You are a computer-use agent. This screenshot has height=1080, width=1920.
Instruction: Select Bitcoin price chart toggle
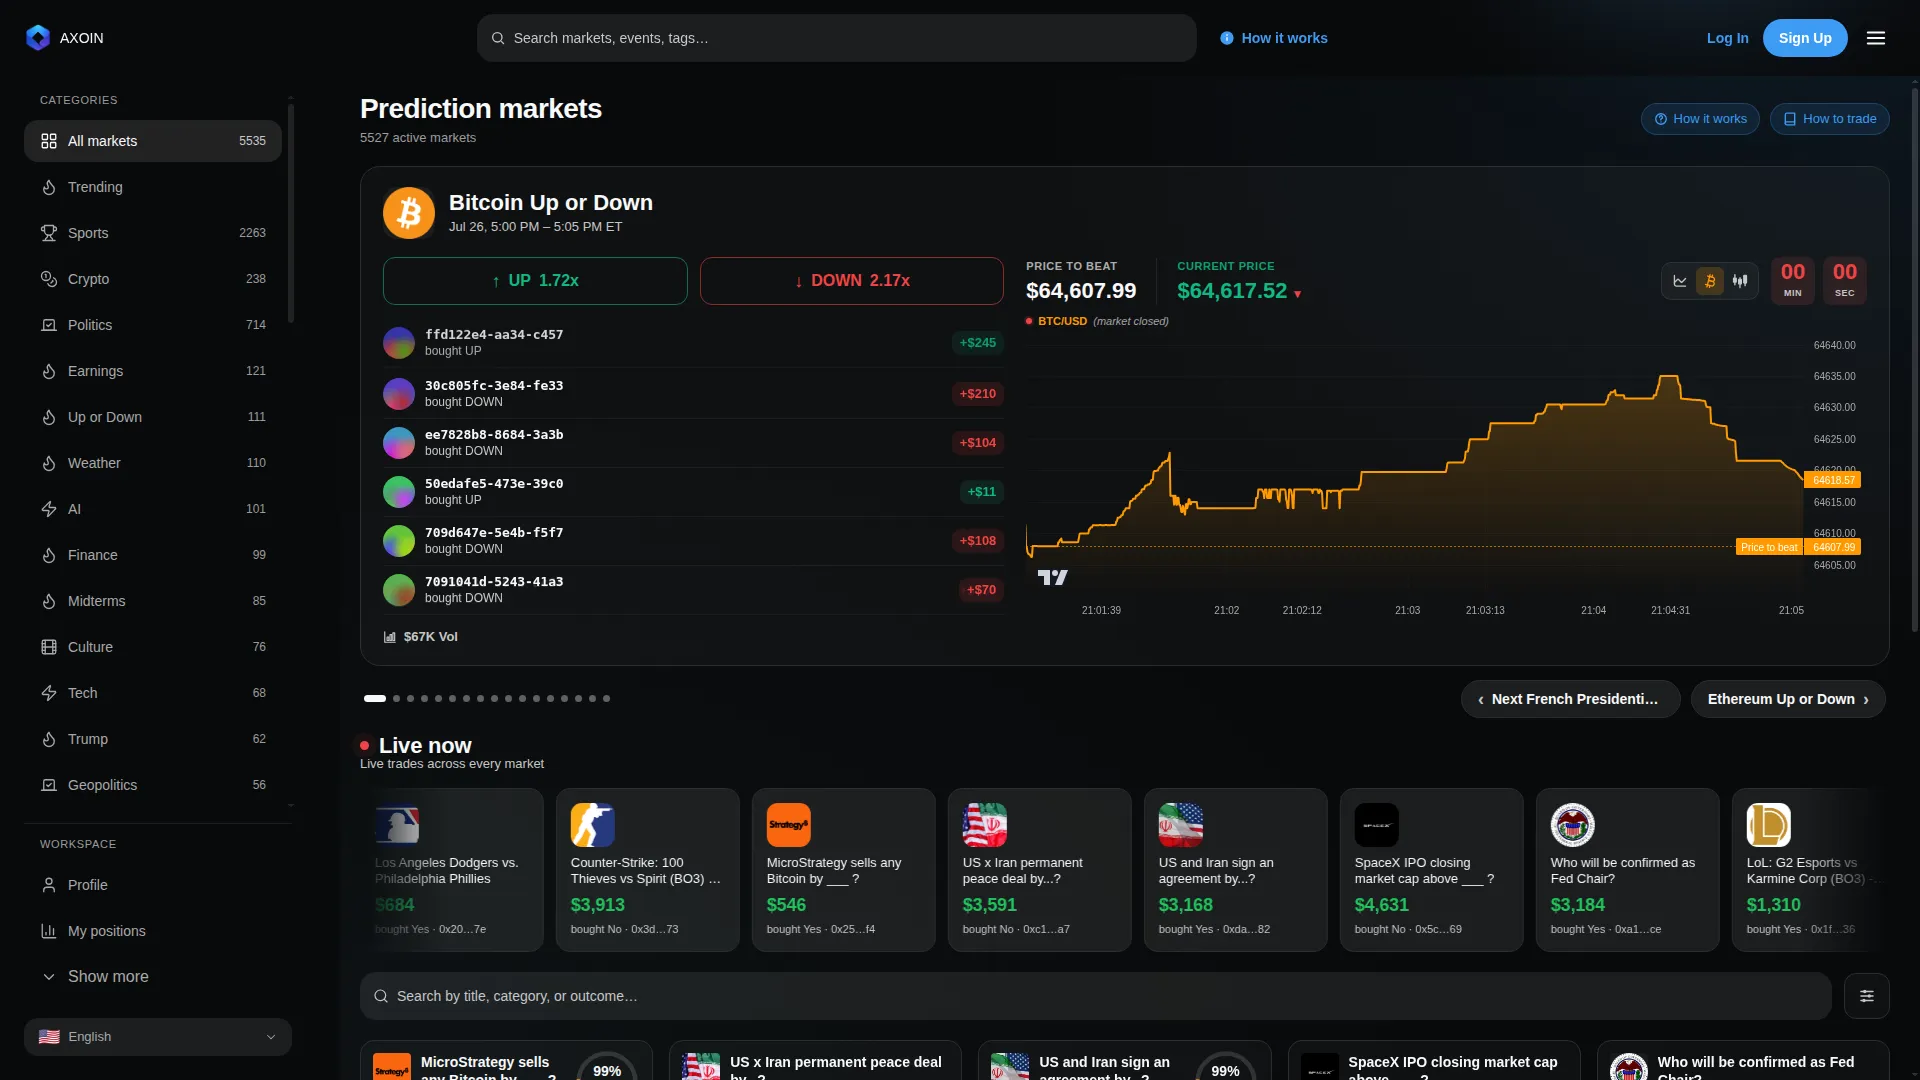(1710, 281)
